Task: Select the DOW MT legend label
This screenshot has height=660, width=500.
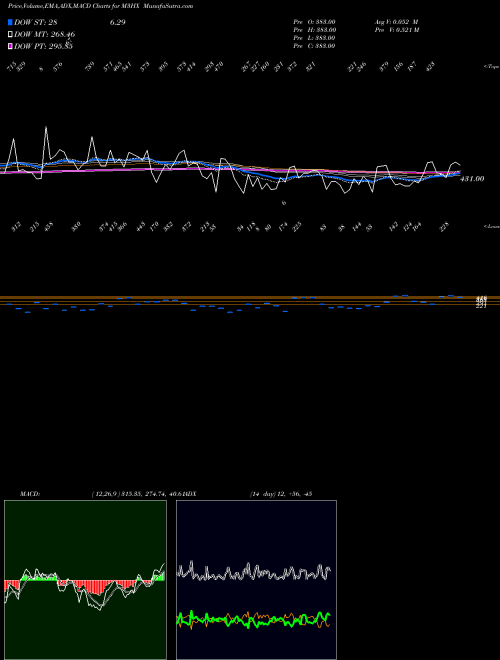Action: (x=45, y=35)
